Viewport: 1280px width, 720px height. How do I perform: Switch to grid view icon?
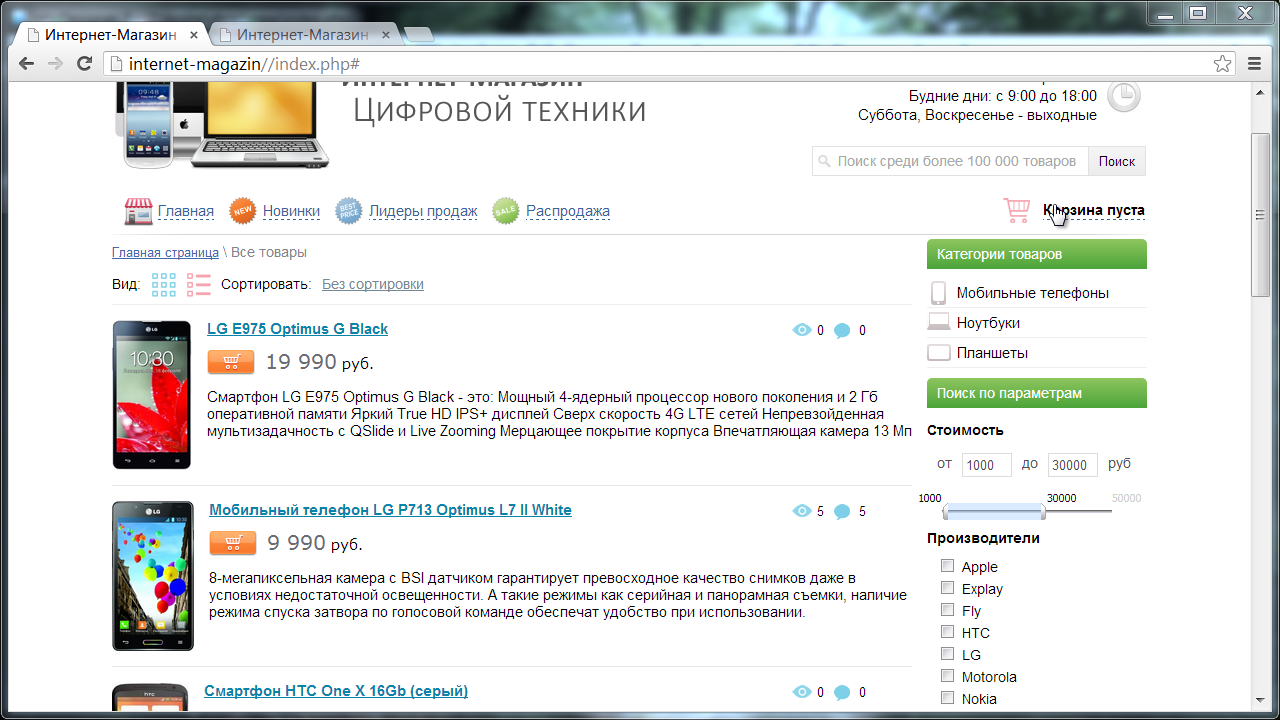pos(164,285)
